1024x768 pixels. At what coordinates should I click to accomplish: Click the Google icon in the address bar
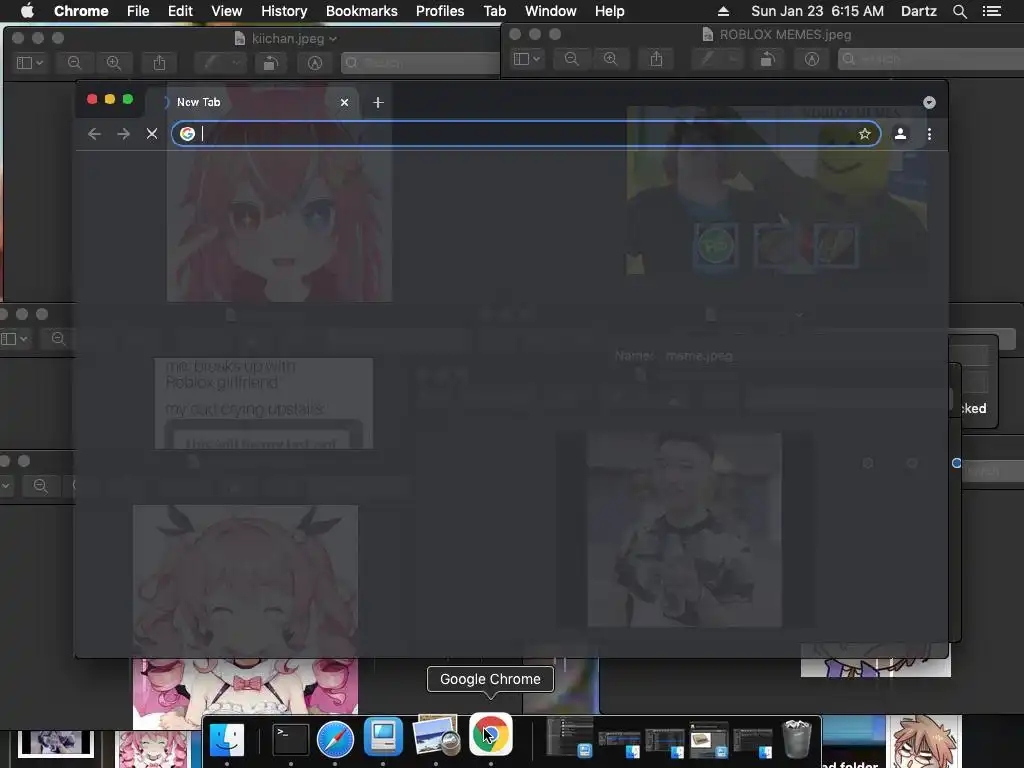click(x=187, y=134)
